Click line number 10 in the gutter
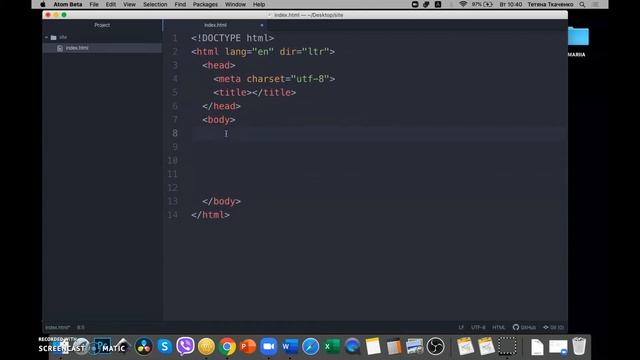 point(173,161)
